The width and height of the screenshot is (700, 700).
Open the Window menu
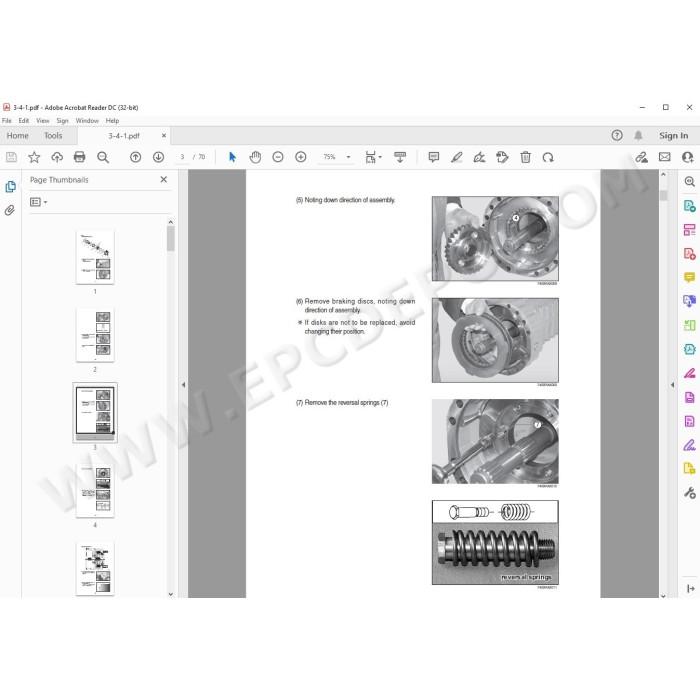click(87, 121)
